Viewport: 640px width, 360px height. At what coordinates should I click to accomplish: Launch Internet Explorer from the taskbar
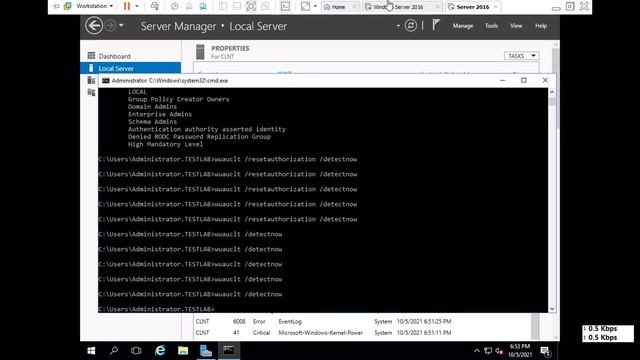[x=160, y=351]
